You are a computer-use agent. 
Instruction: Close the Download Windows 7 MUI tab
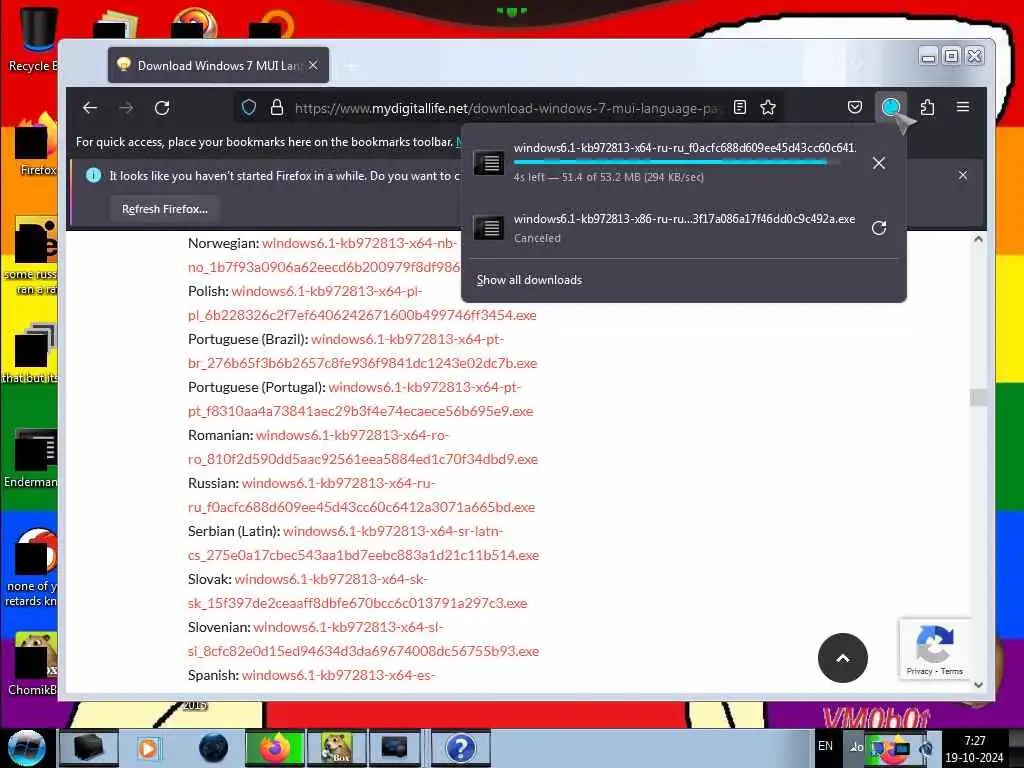tap(313, 65)
